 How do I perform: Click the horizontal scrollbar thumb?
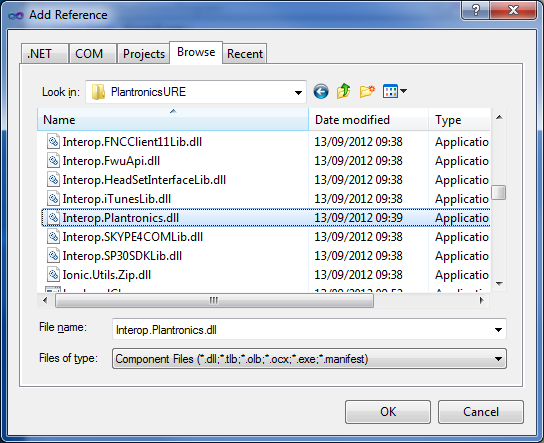[x=214, y=300]
